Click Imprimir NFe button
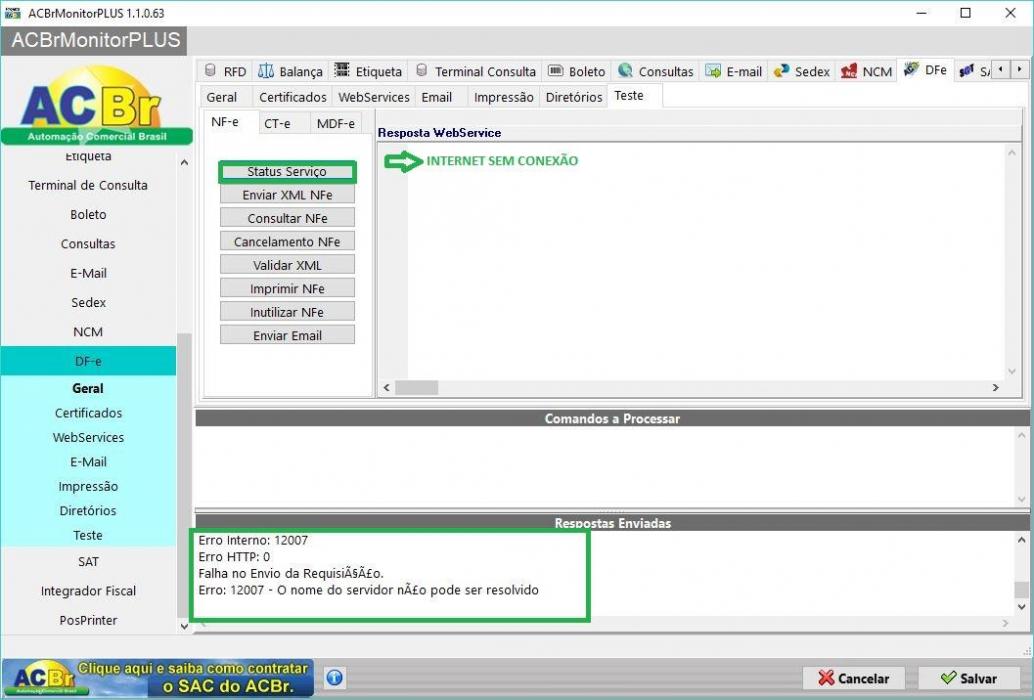1034x700 pixels. coord(287,289)
